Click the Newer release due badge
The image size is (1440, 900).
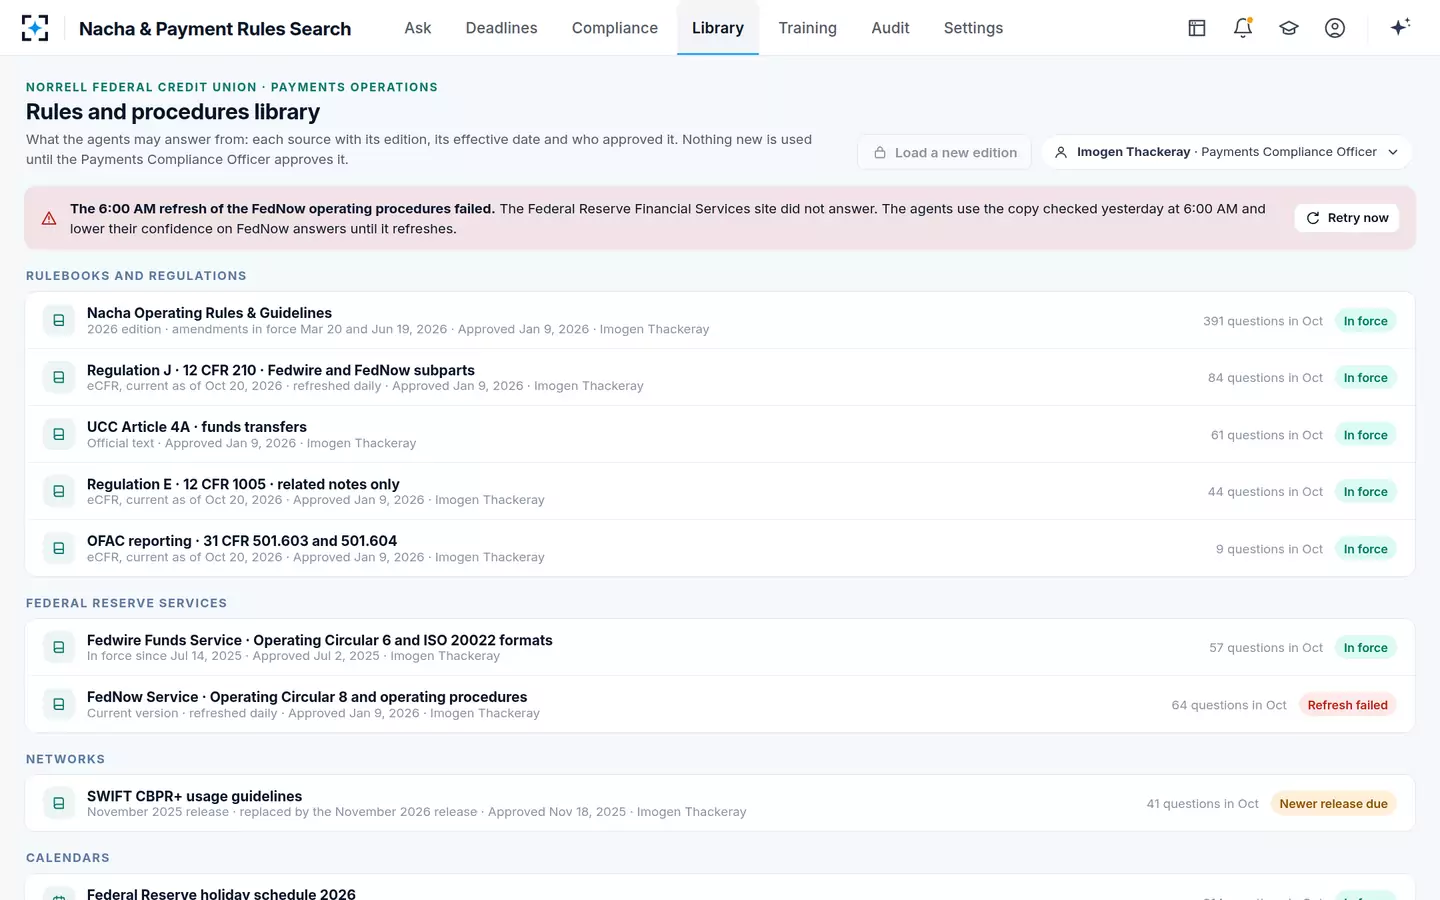coord(1333,804)
